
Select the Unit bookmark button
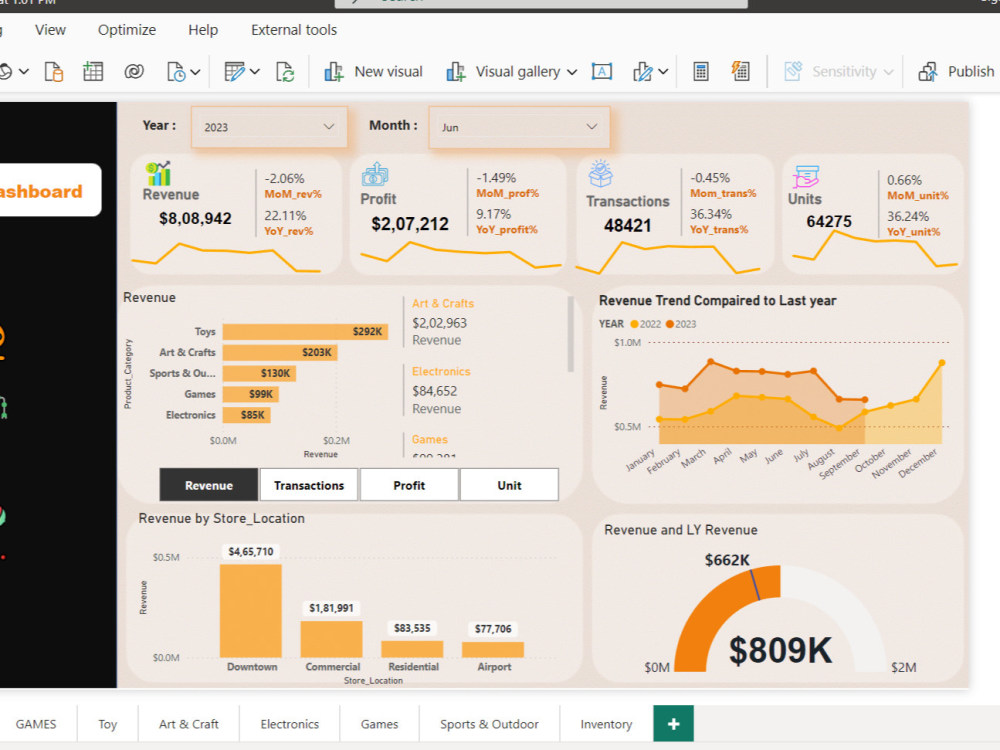pyautogui.click(x=509, y=485)
